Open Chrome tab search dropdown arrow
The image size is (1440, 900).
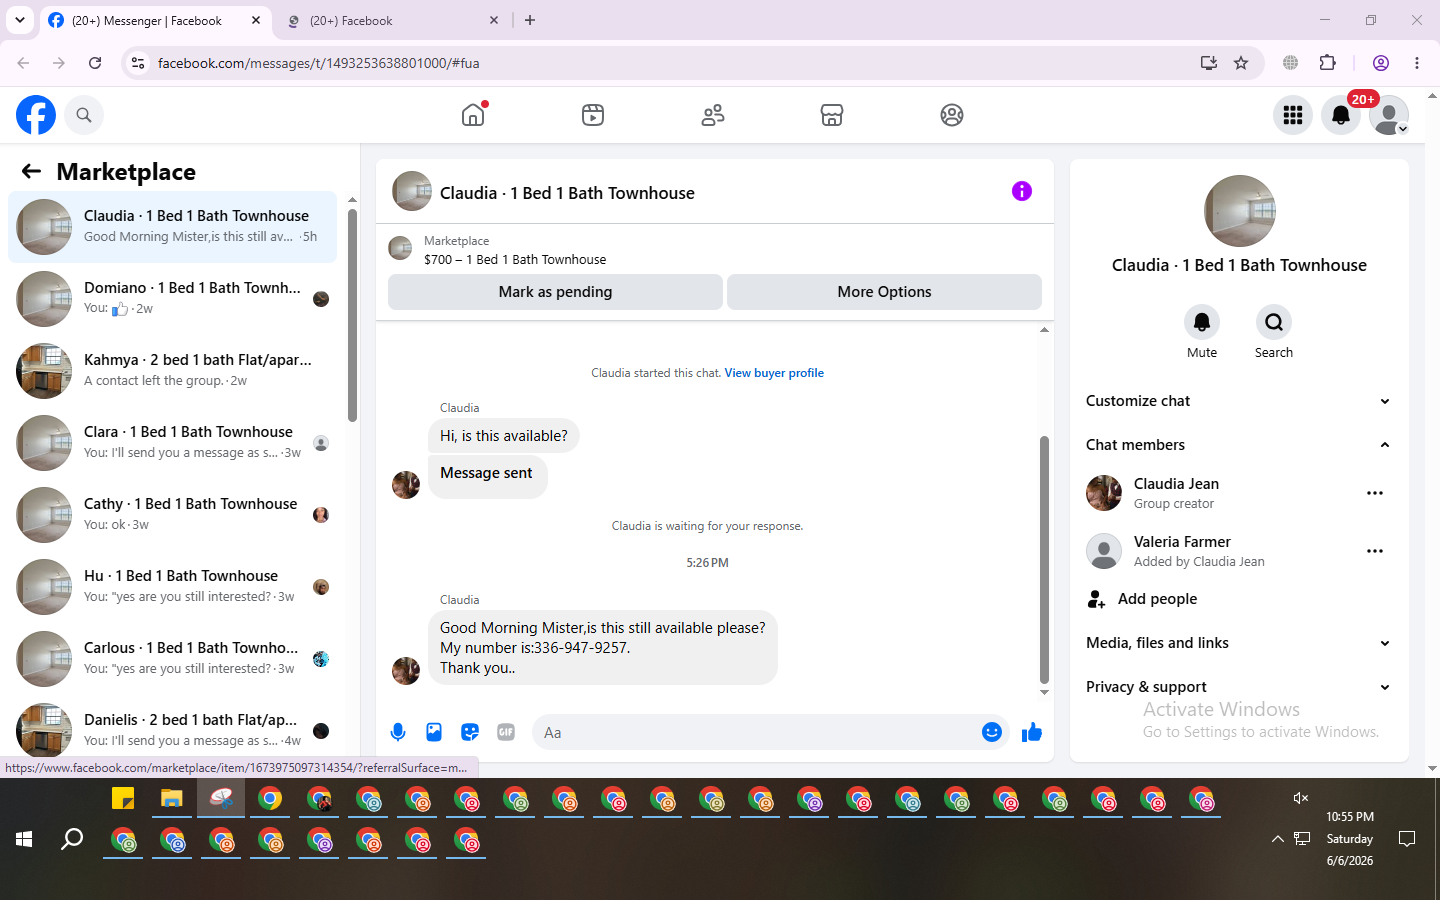point(20,20)
